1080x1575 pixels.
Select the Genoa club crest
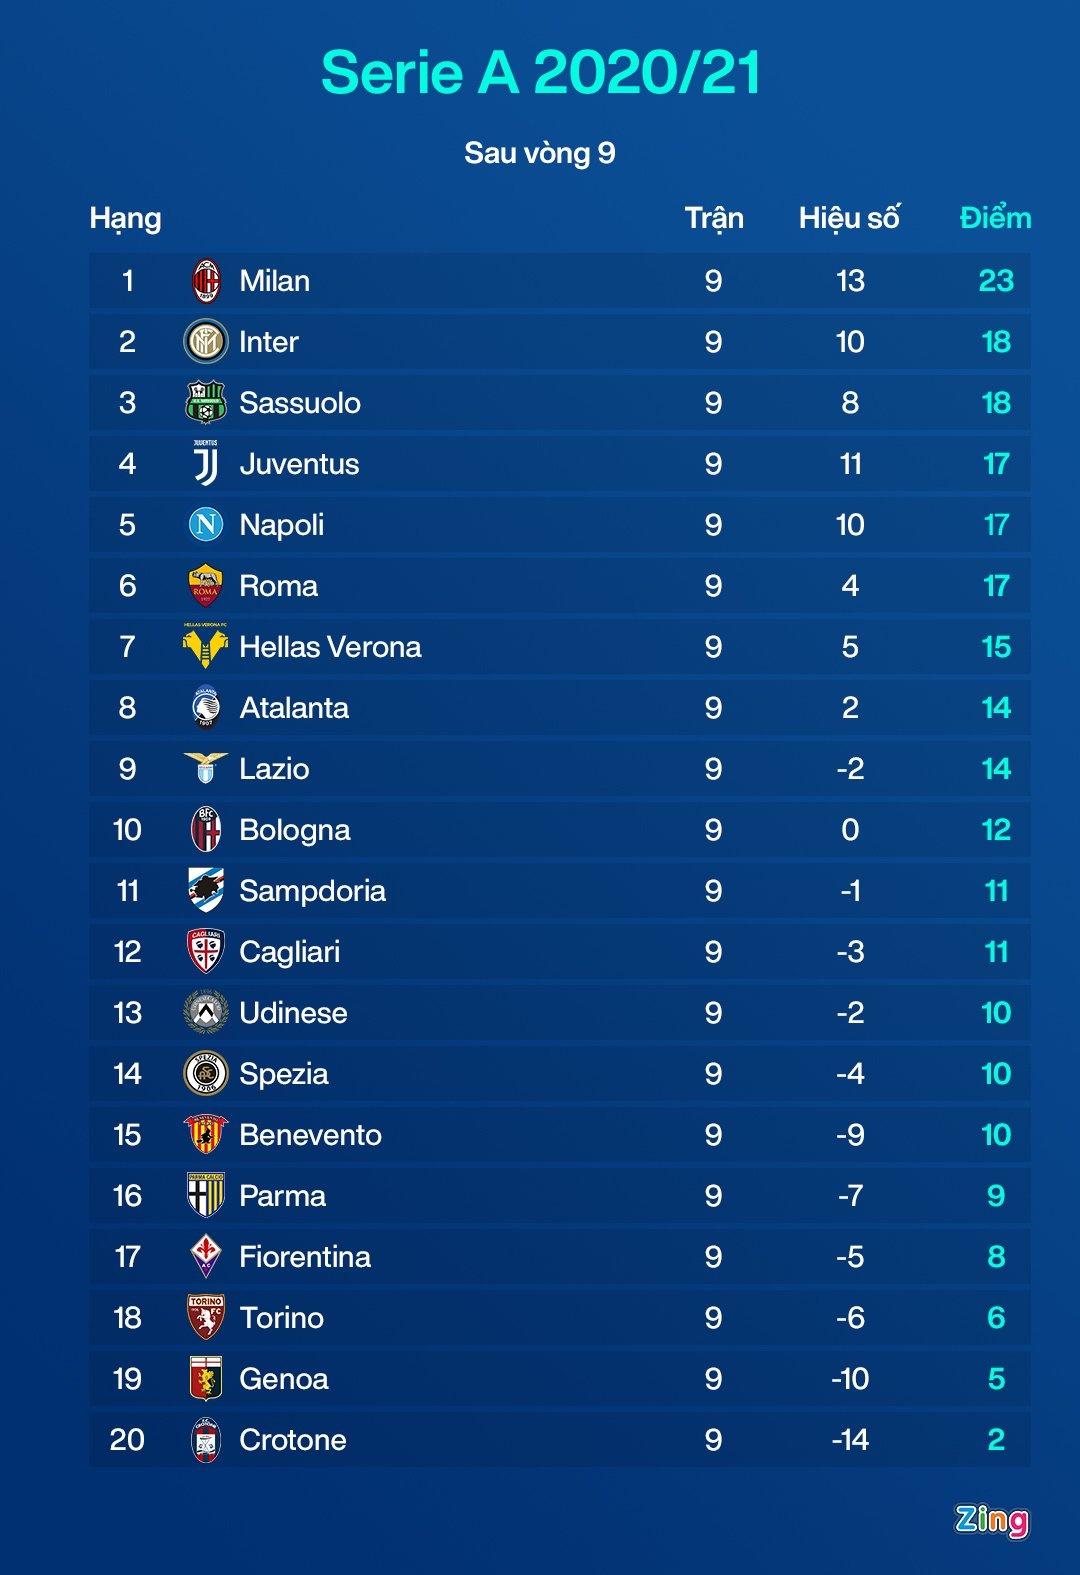pos(206,1378)
